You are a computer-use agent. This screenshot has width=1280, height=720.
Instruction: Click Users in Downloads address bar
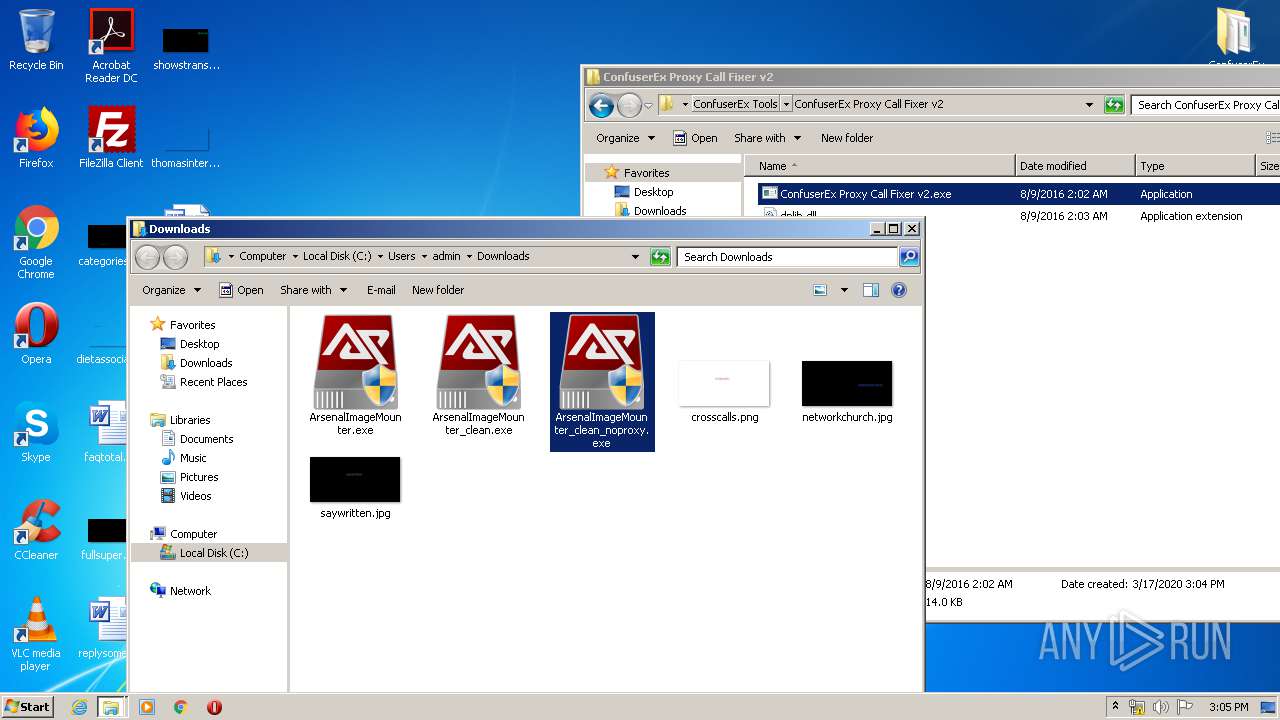(x=401, y=256)
